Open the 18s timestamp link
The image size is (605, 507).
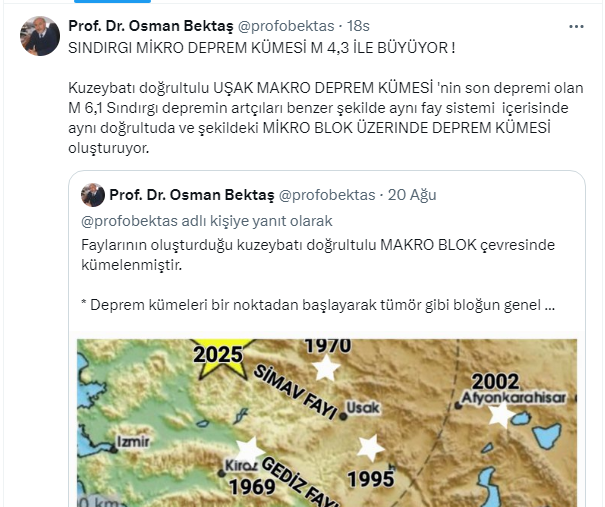point(358,26)
